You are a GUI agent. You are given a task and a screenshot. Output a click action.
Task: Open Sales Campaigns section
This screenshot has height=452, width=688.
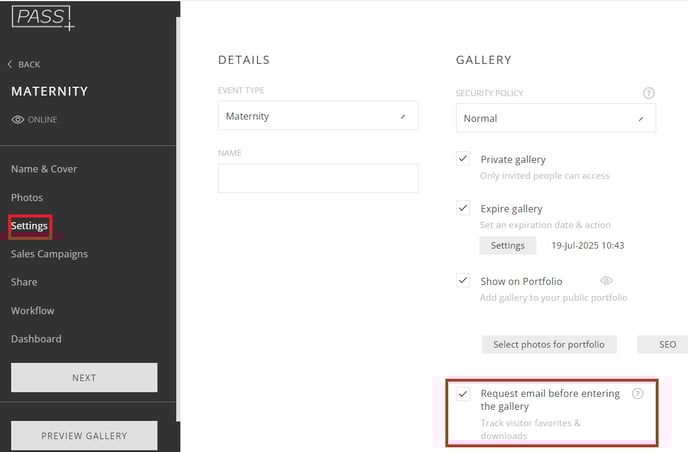(49, 254)
